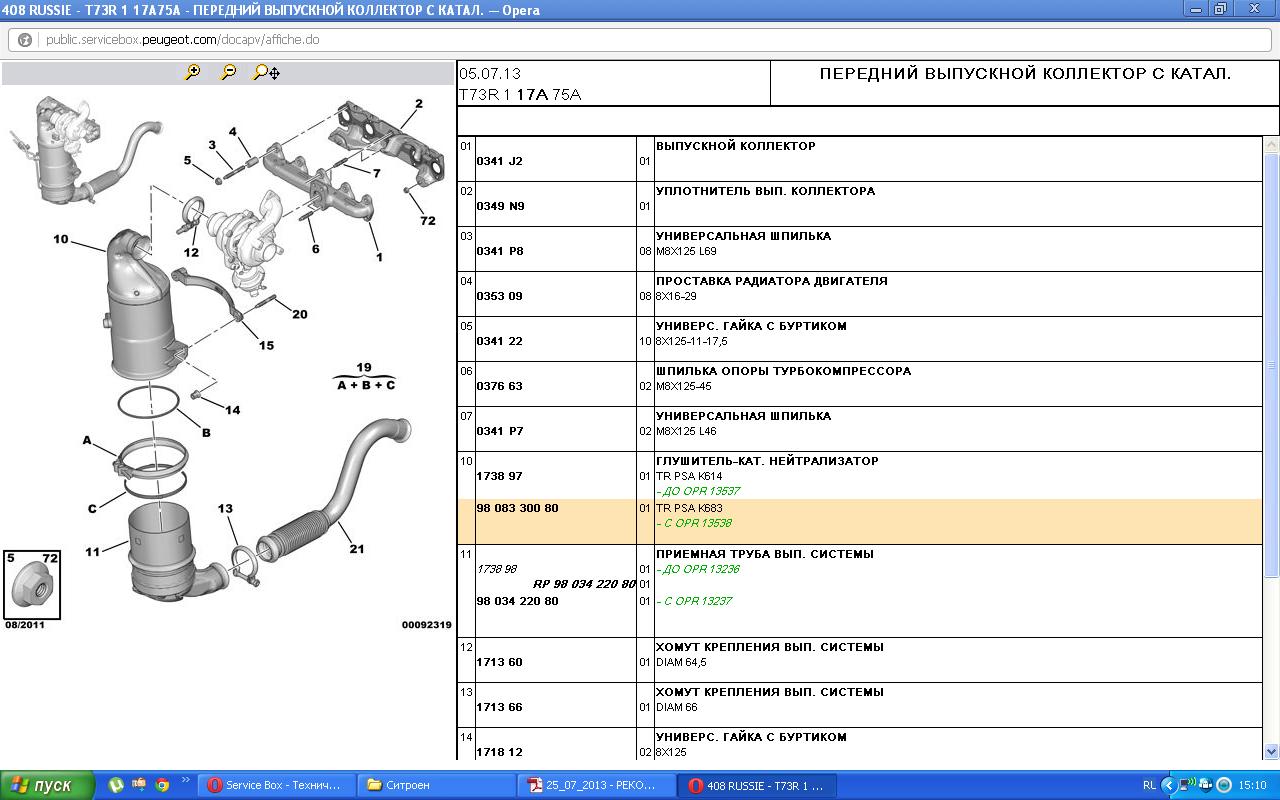Select part number 1713 66
This screenshot has width=1280, height=800.
499,707
